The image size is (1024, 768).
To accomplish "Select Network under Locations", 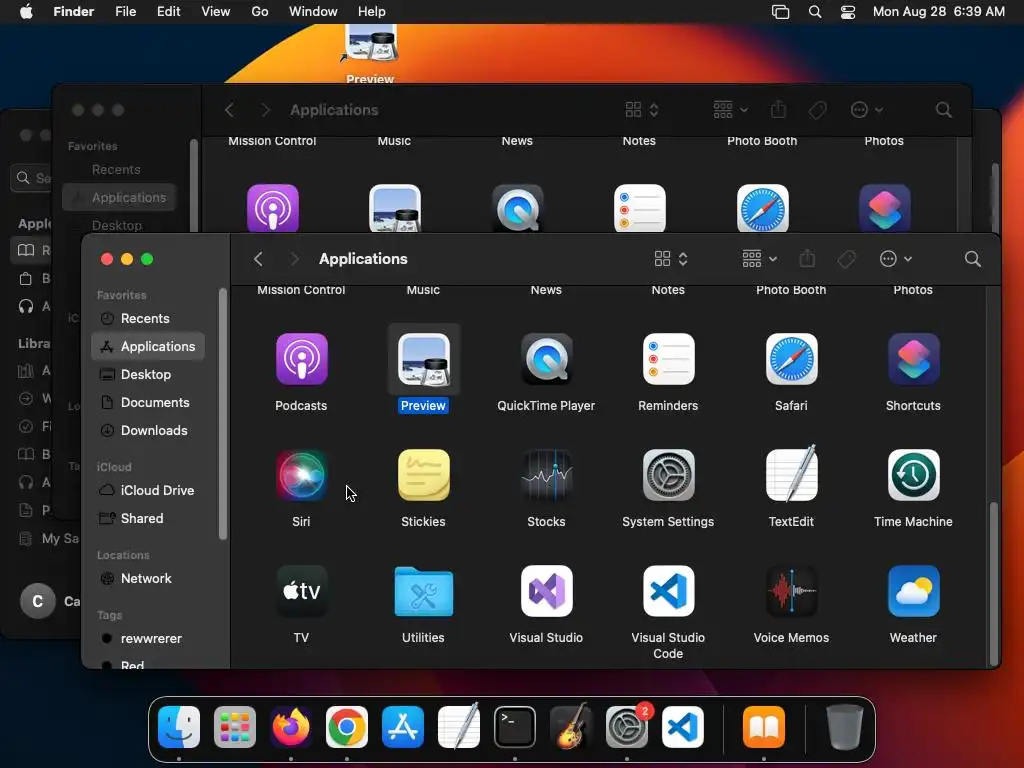I will [148, 579].
